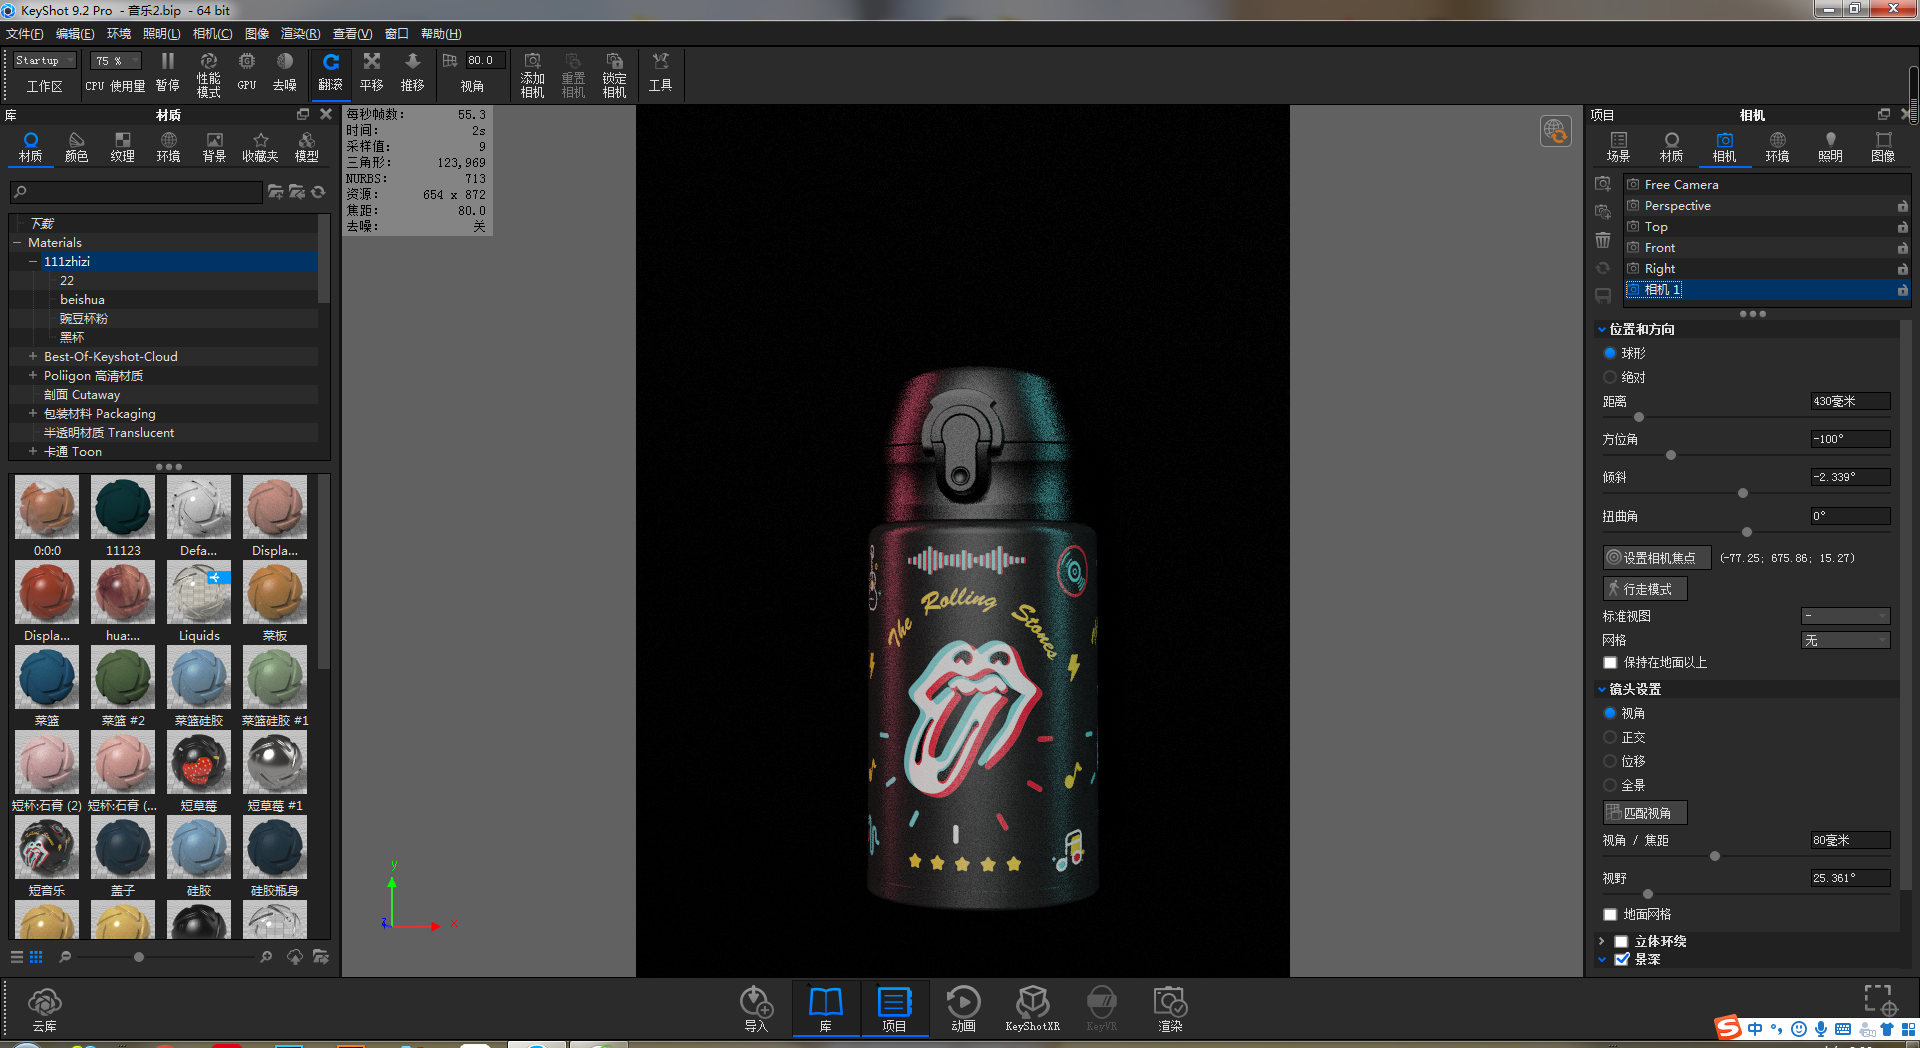The height and width of the screenshot is (1048, 1920).
Task: Enable the 地面网格 ground grid checkbox
Action: (1609, 913)
